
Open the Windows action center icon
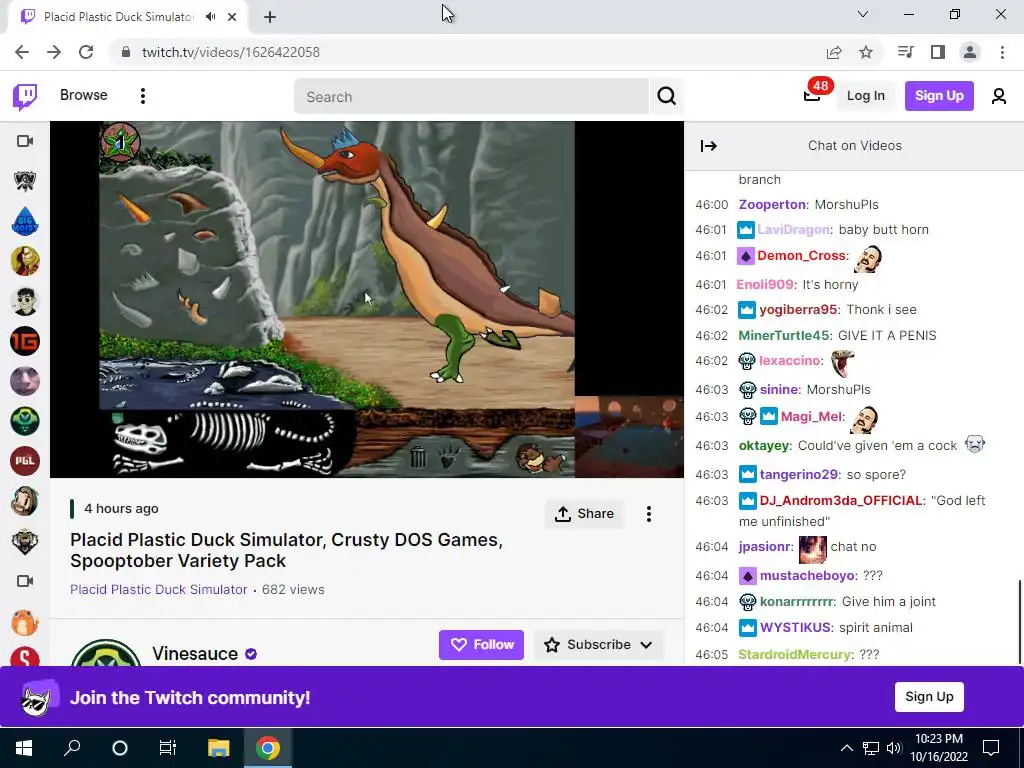point(991,747)
